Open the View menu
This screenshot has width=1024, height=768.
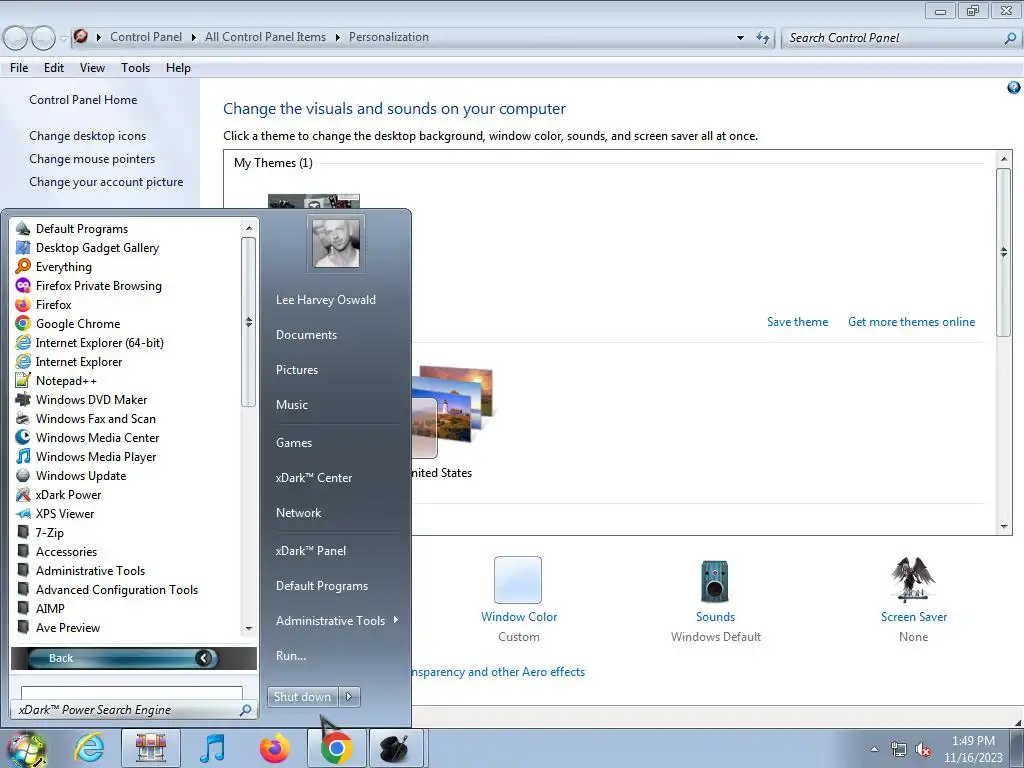(92, 68)
